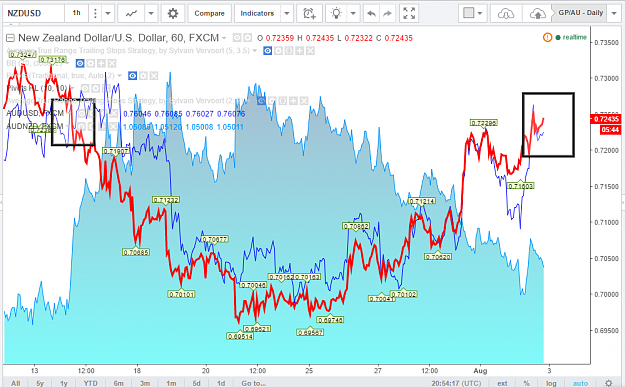
Task: Toggle percent scale button
Action: pyautogui.click(x=527, y=383)
